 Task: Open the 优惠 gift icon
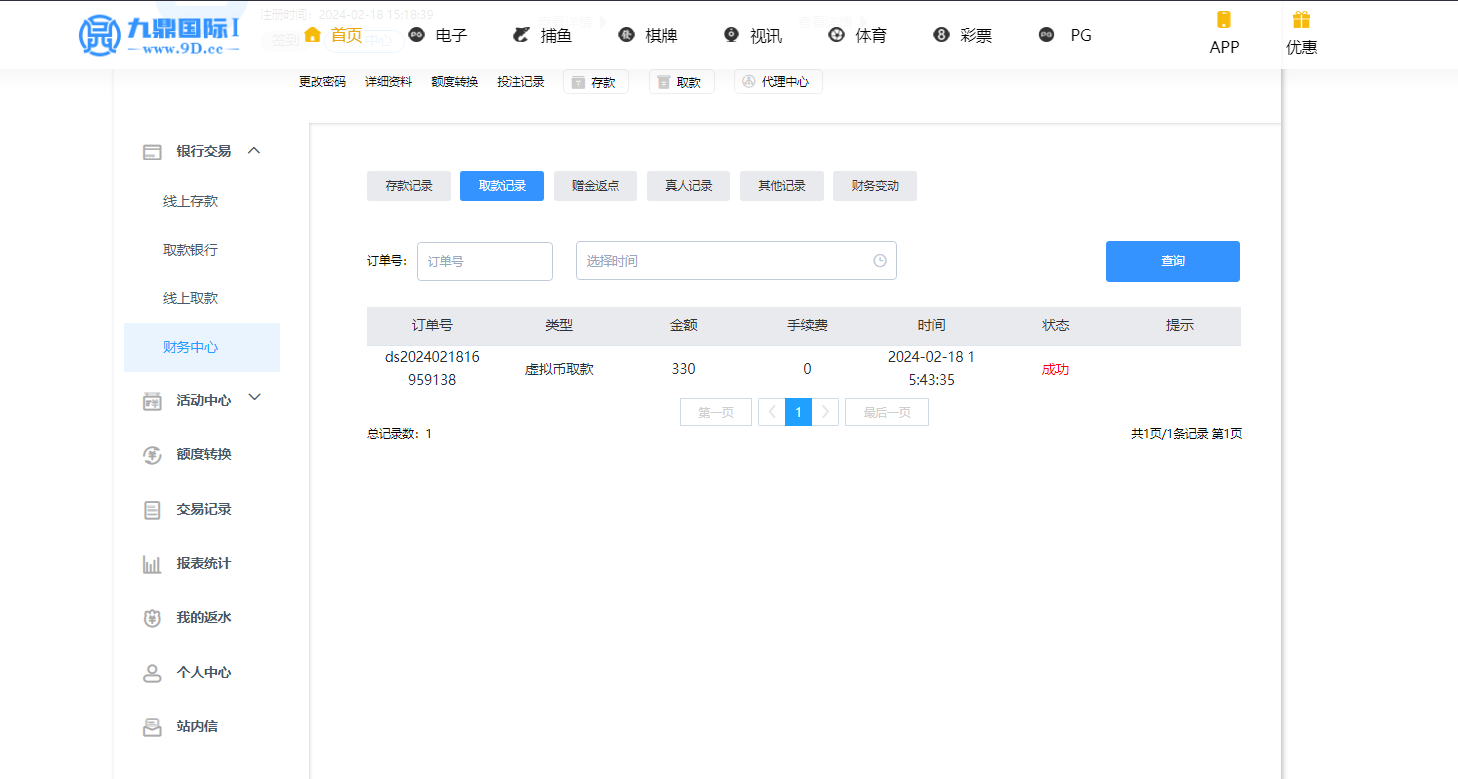tap(1300, 20)
